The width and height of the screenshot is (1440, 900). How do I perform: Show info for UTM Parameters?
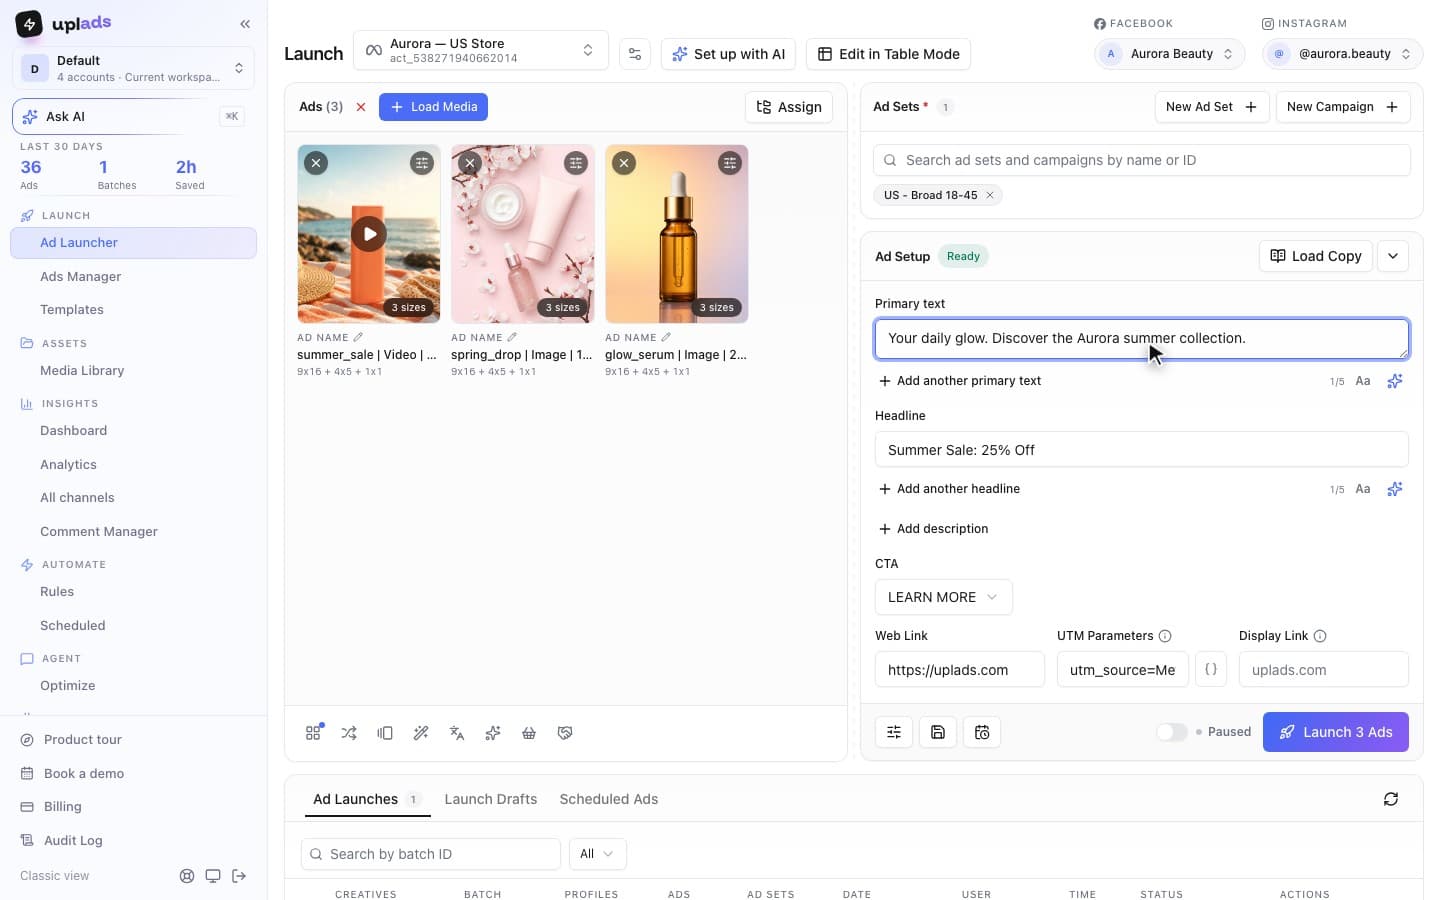click(x=1165, y=636)
